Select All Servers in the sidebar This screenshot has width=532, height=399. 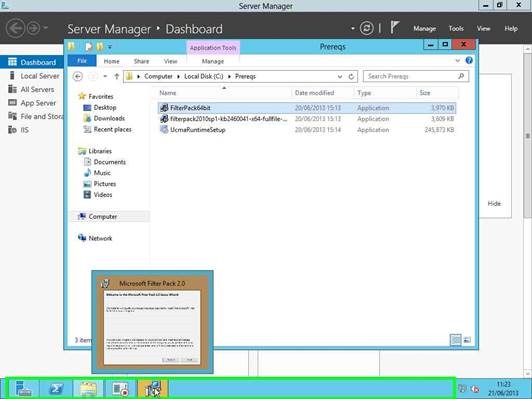click(32, 89)
